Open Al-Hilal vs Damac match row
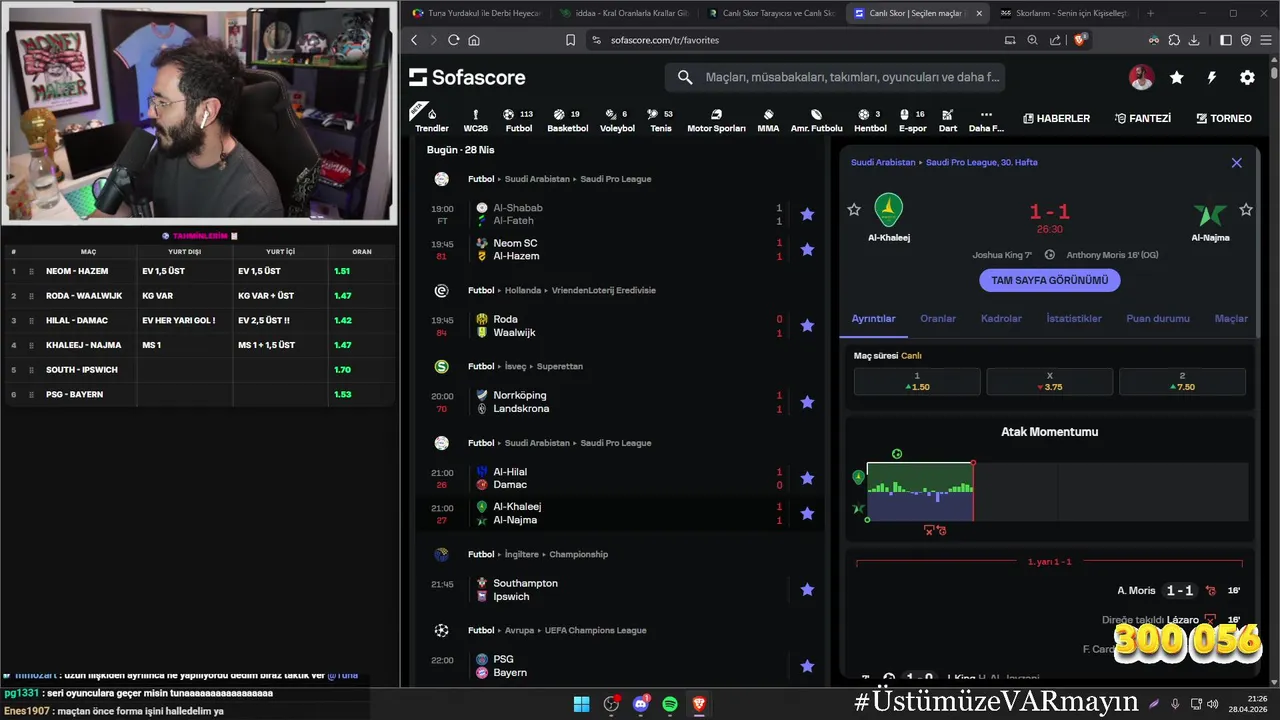The height and width of the screenshot is (720, 1280). coord(622,478)
